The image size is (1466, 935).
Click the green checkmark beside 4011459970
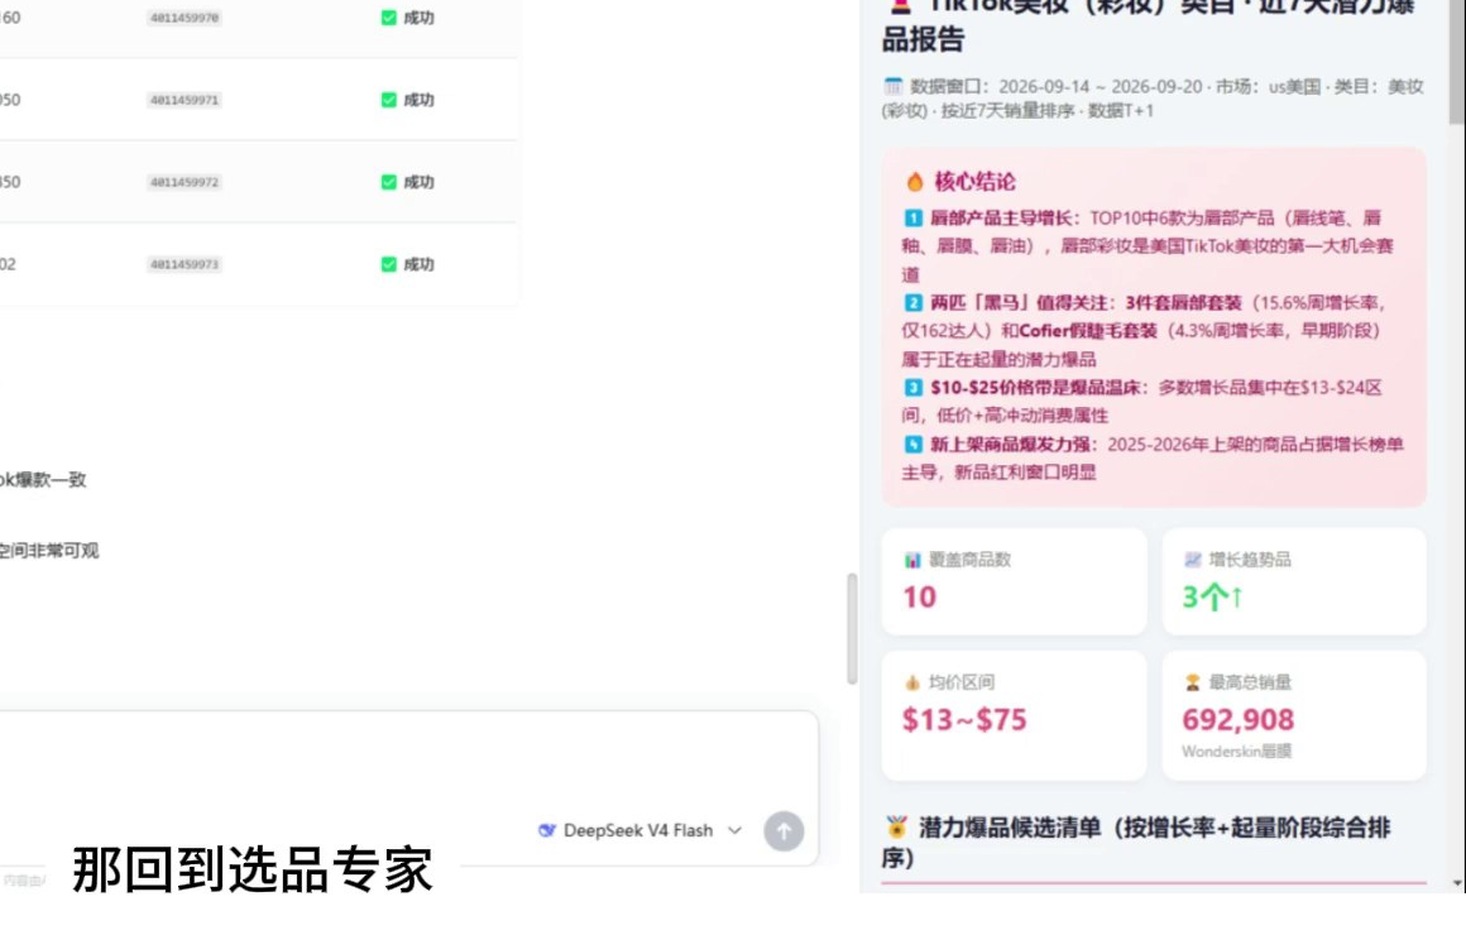(x=389, y=18)
